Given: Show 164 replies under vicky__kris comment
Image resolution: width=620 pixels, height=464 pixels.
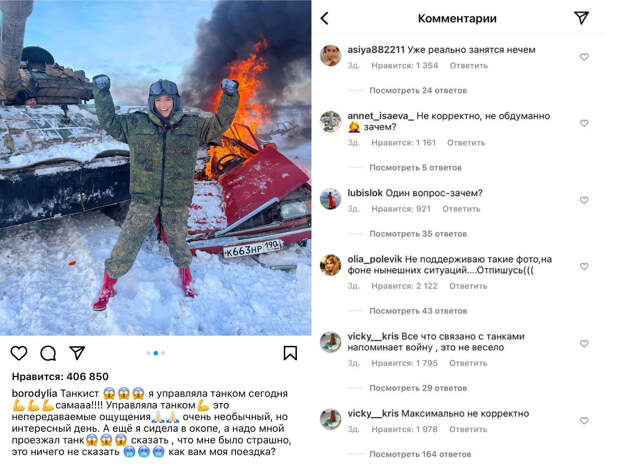Looking at the screenshot, I should click(420, 454).
